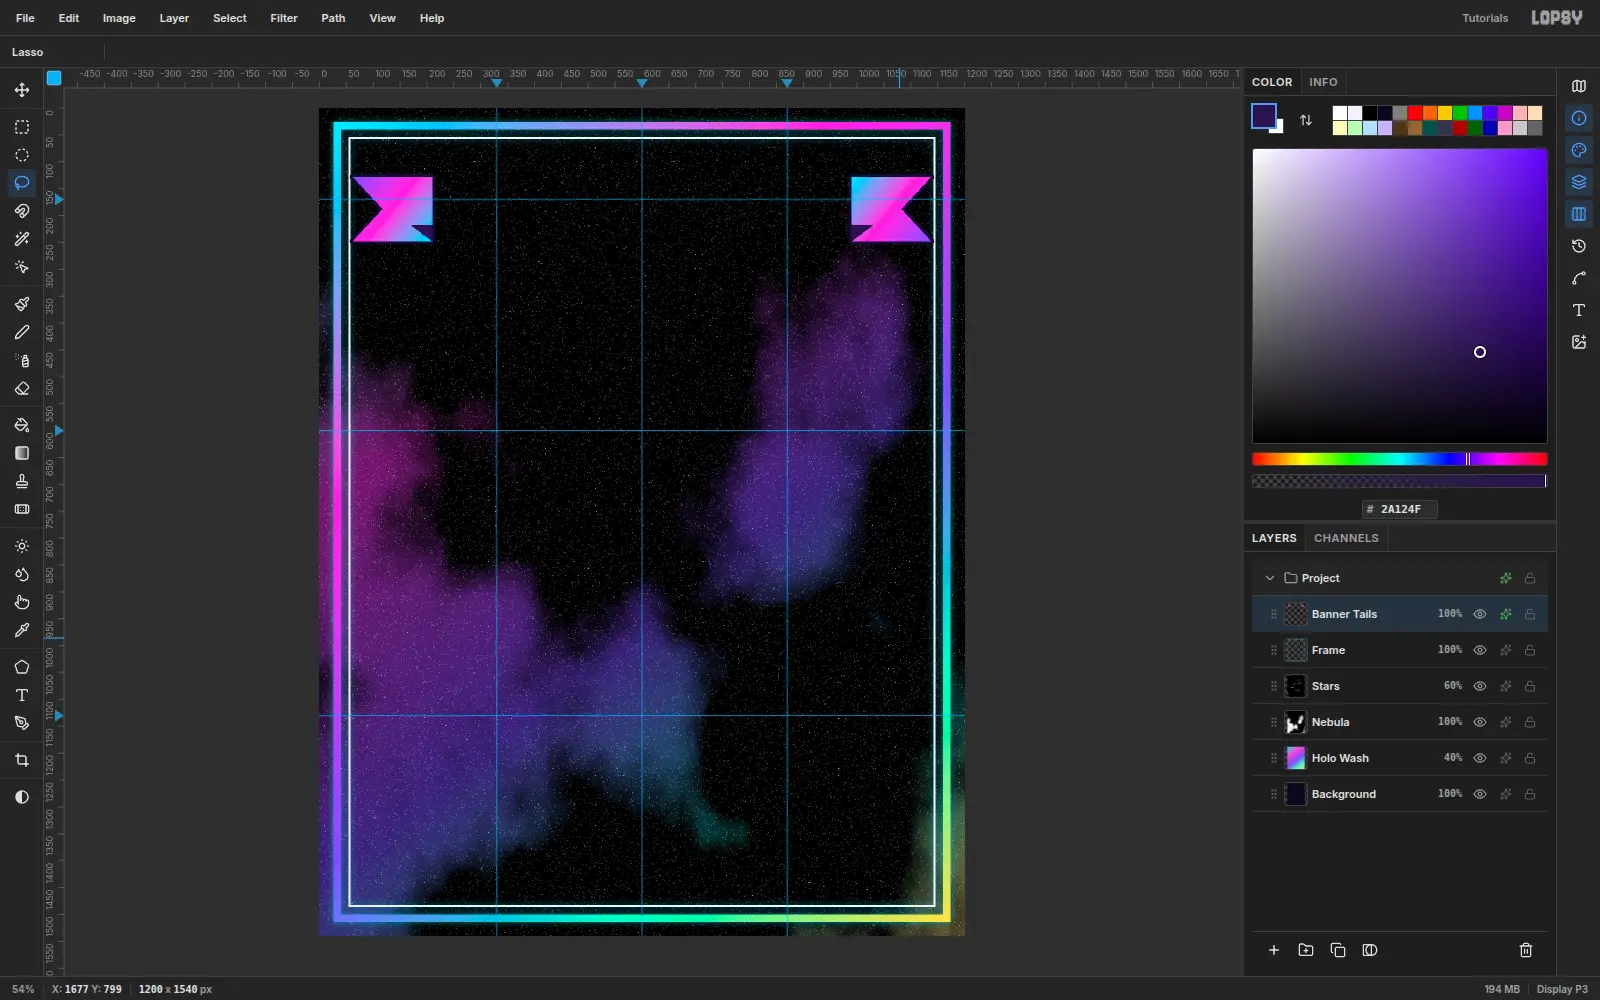Toggle the Quick Mask contrast icon
This screenshot has width=1600, height=1000.
22,797
